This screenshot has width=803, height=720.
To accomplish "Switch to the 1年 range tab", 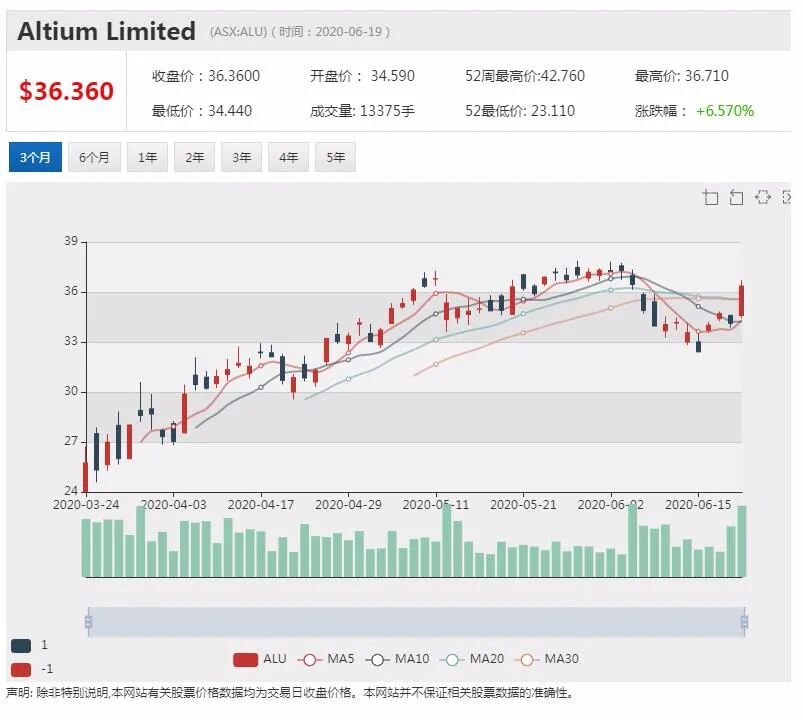I will [x=147, y=157].
